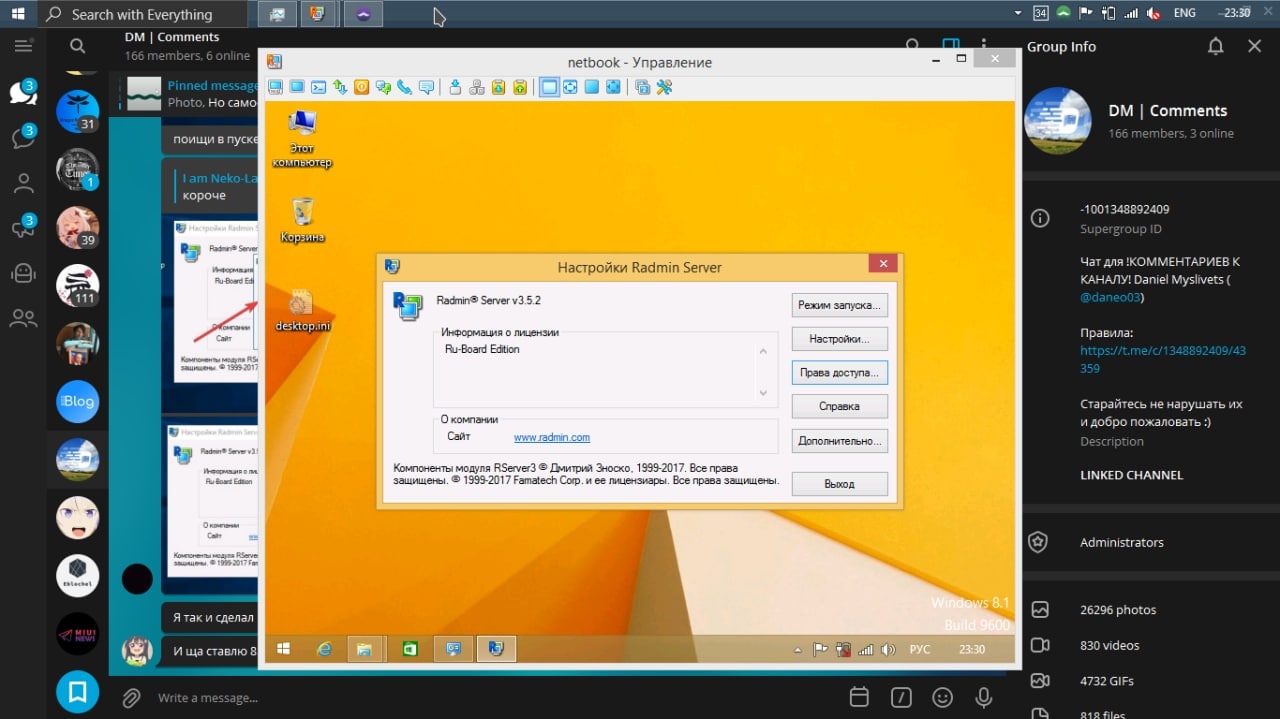Open chat with Blog avatar
Viewport: 1280px width, 719px height.
[x=77, y=401]
